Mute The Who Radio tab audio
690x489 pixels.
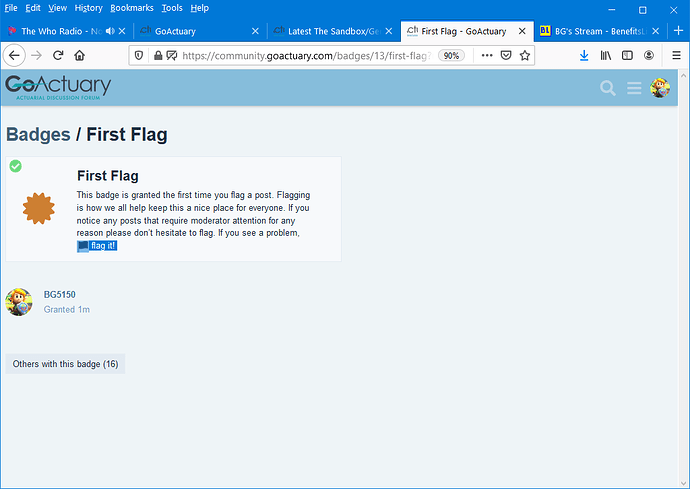pos(110,31)
